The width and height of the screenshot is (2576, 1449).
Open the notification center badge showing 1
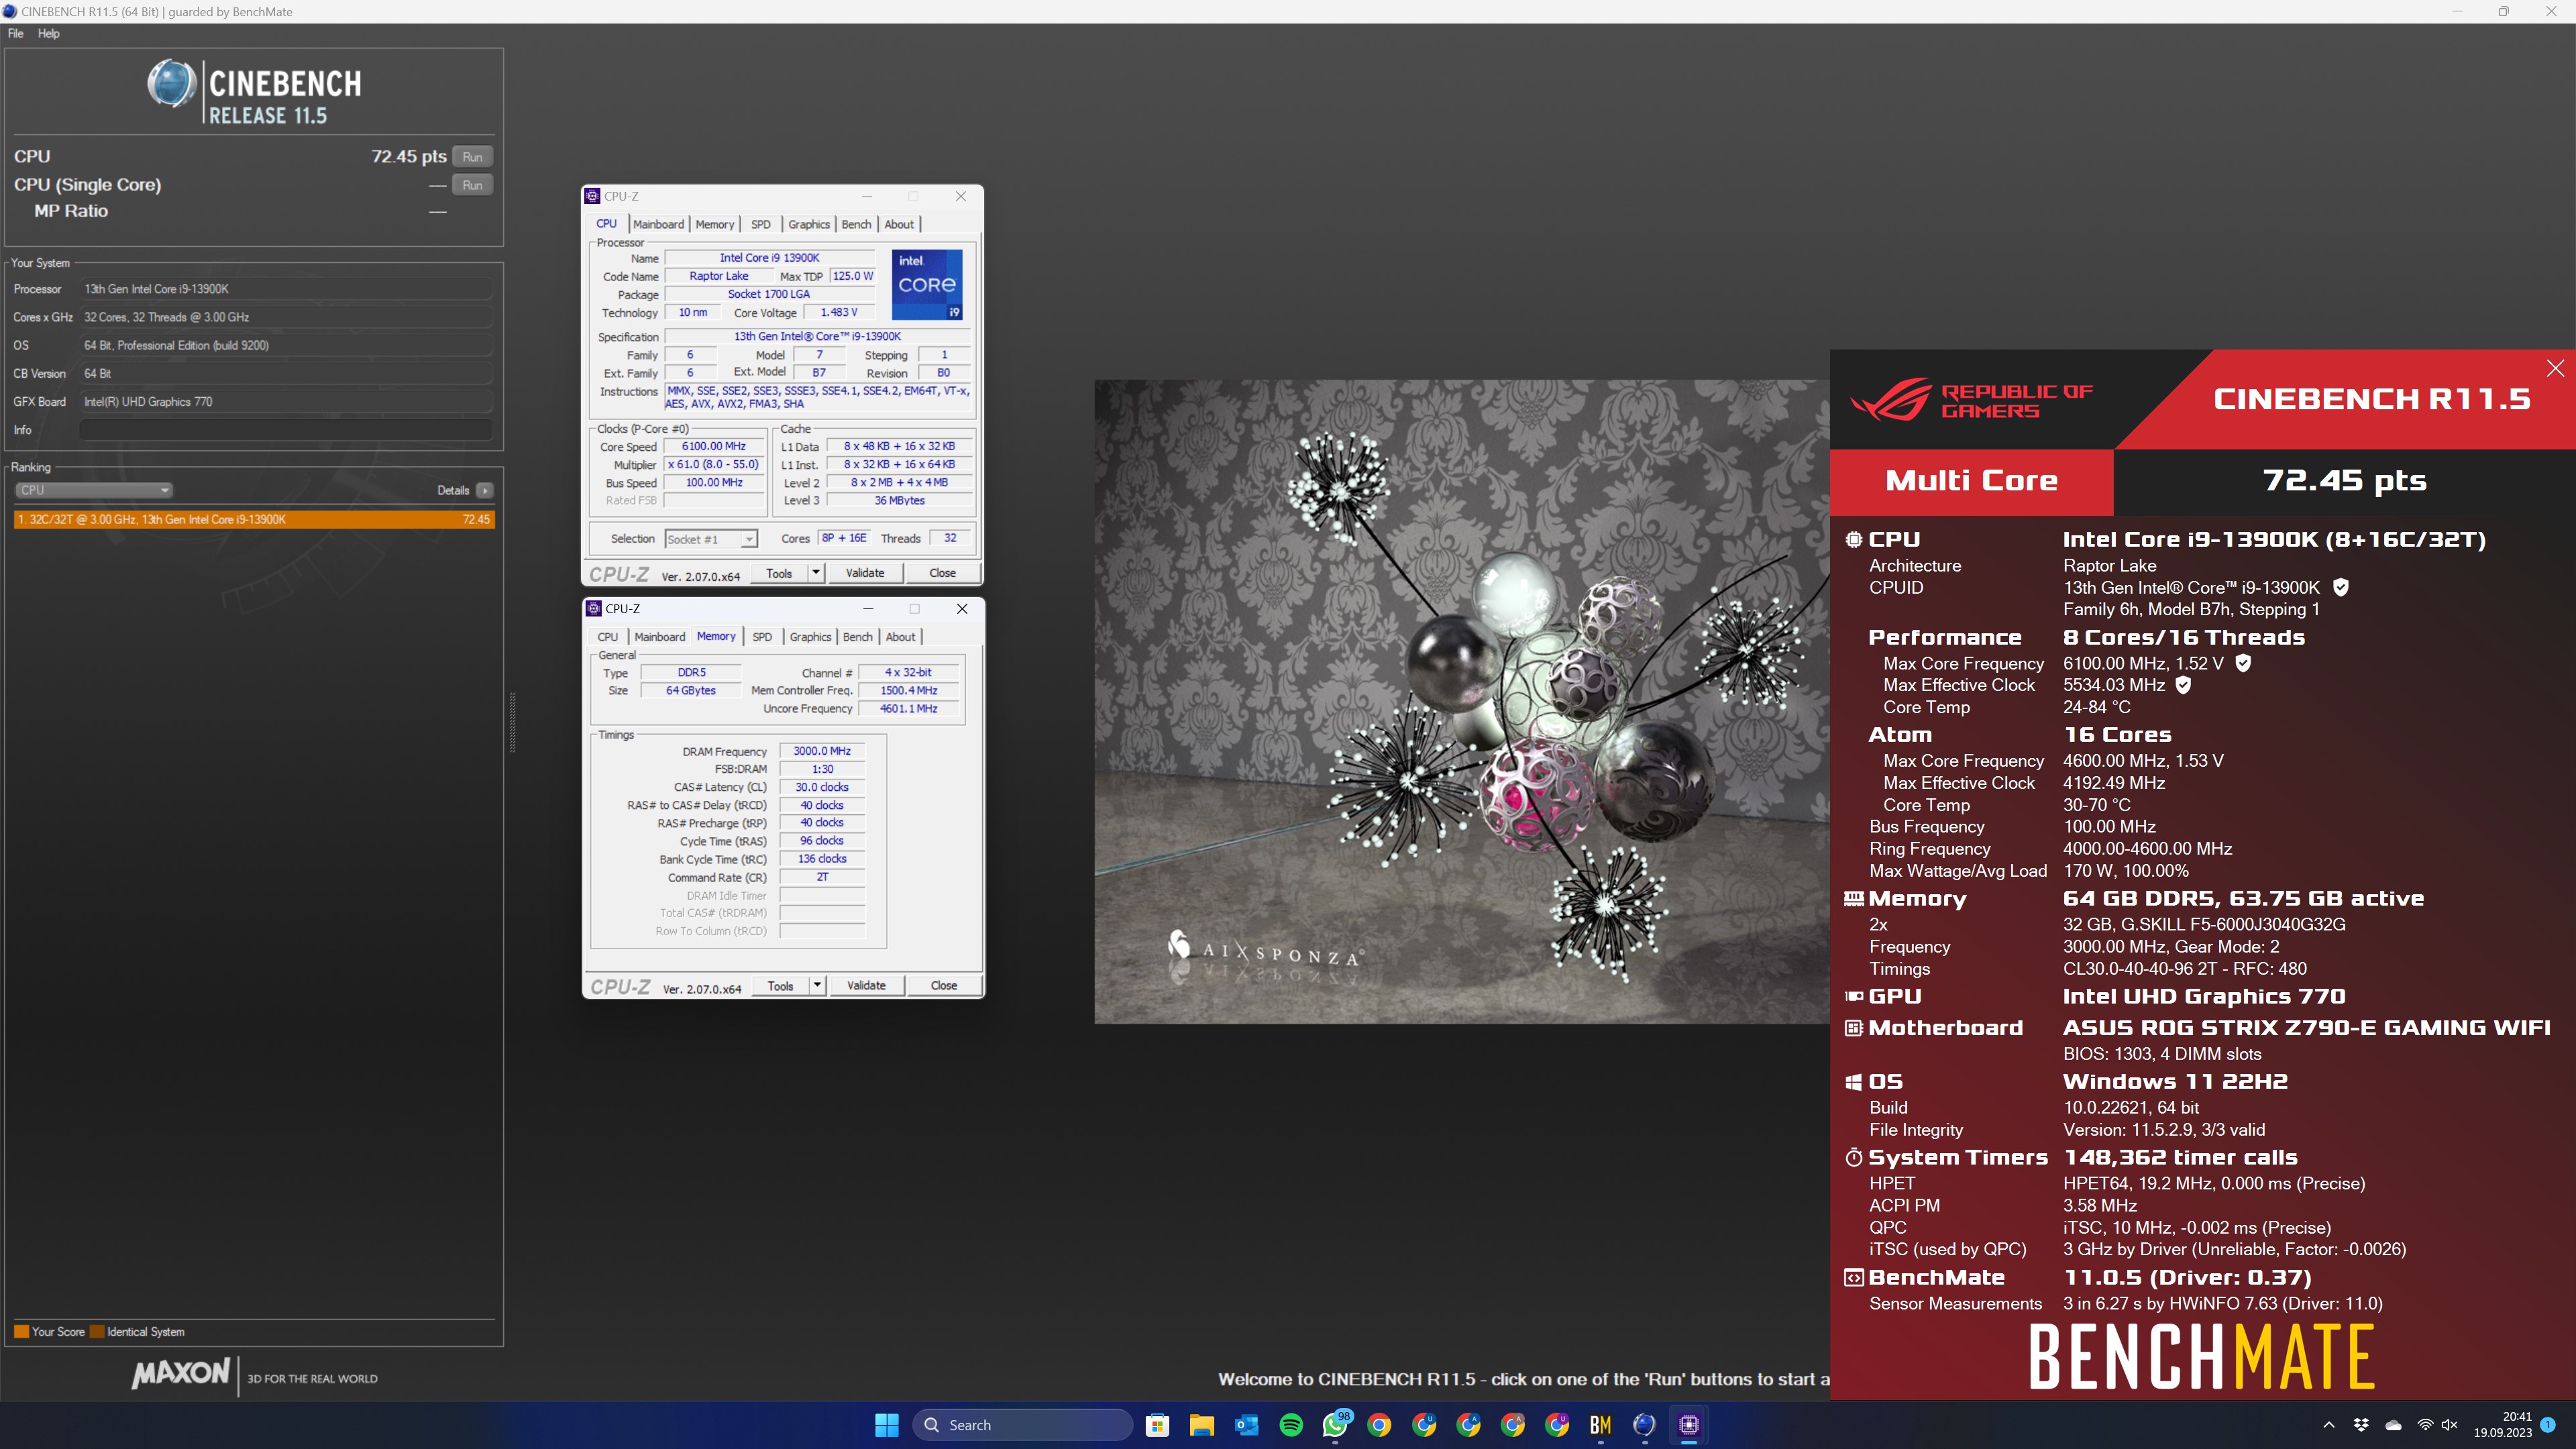click(2548, 1425)
